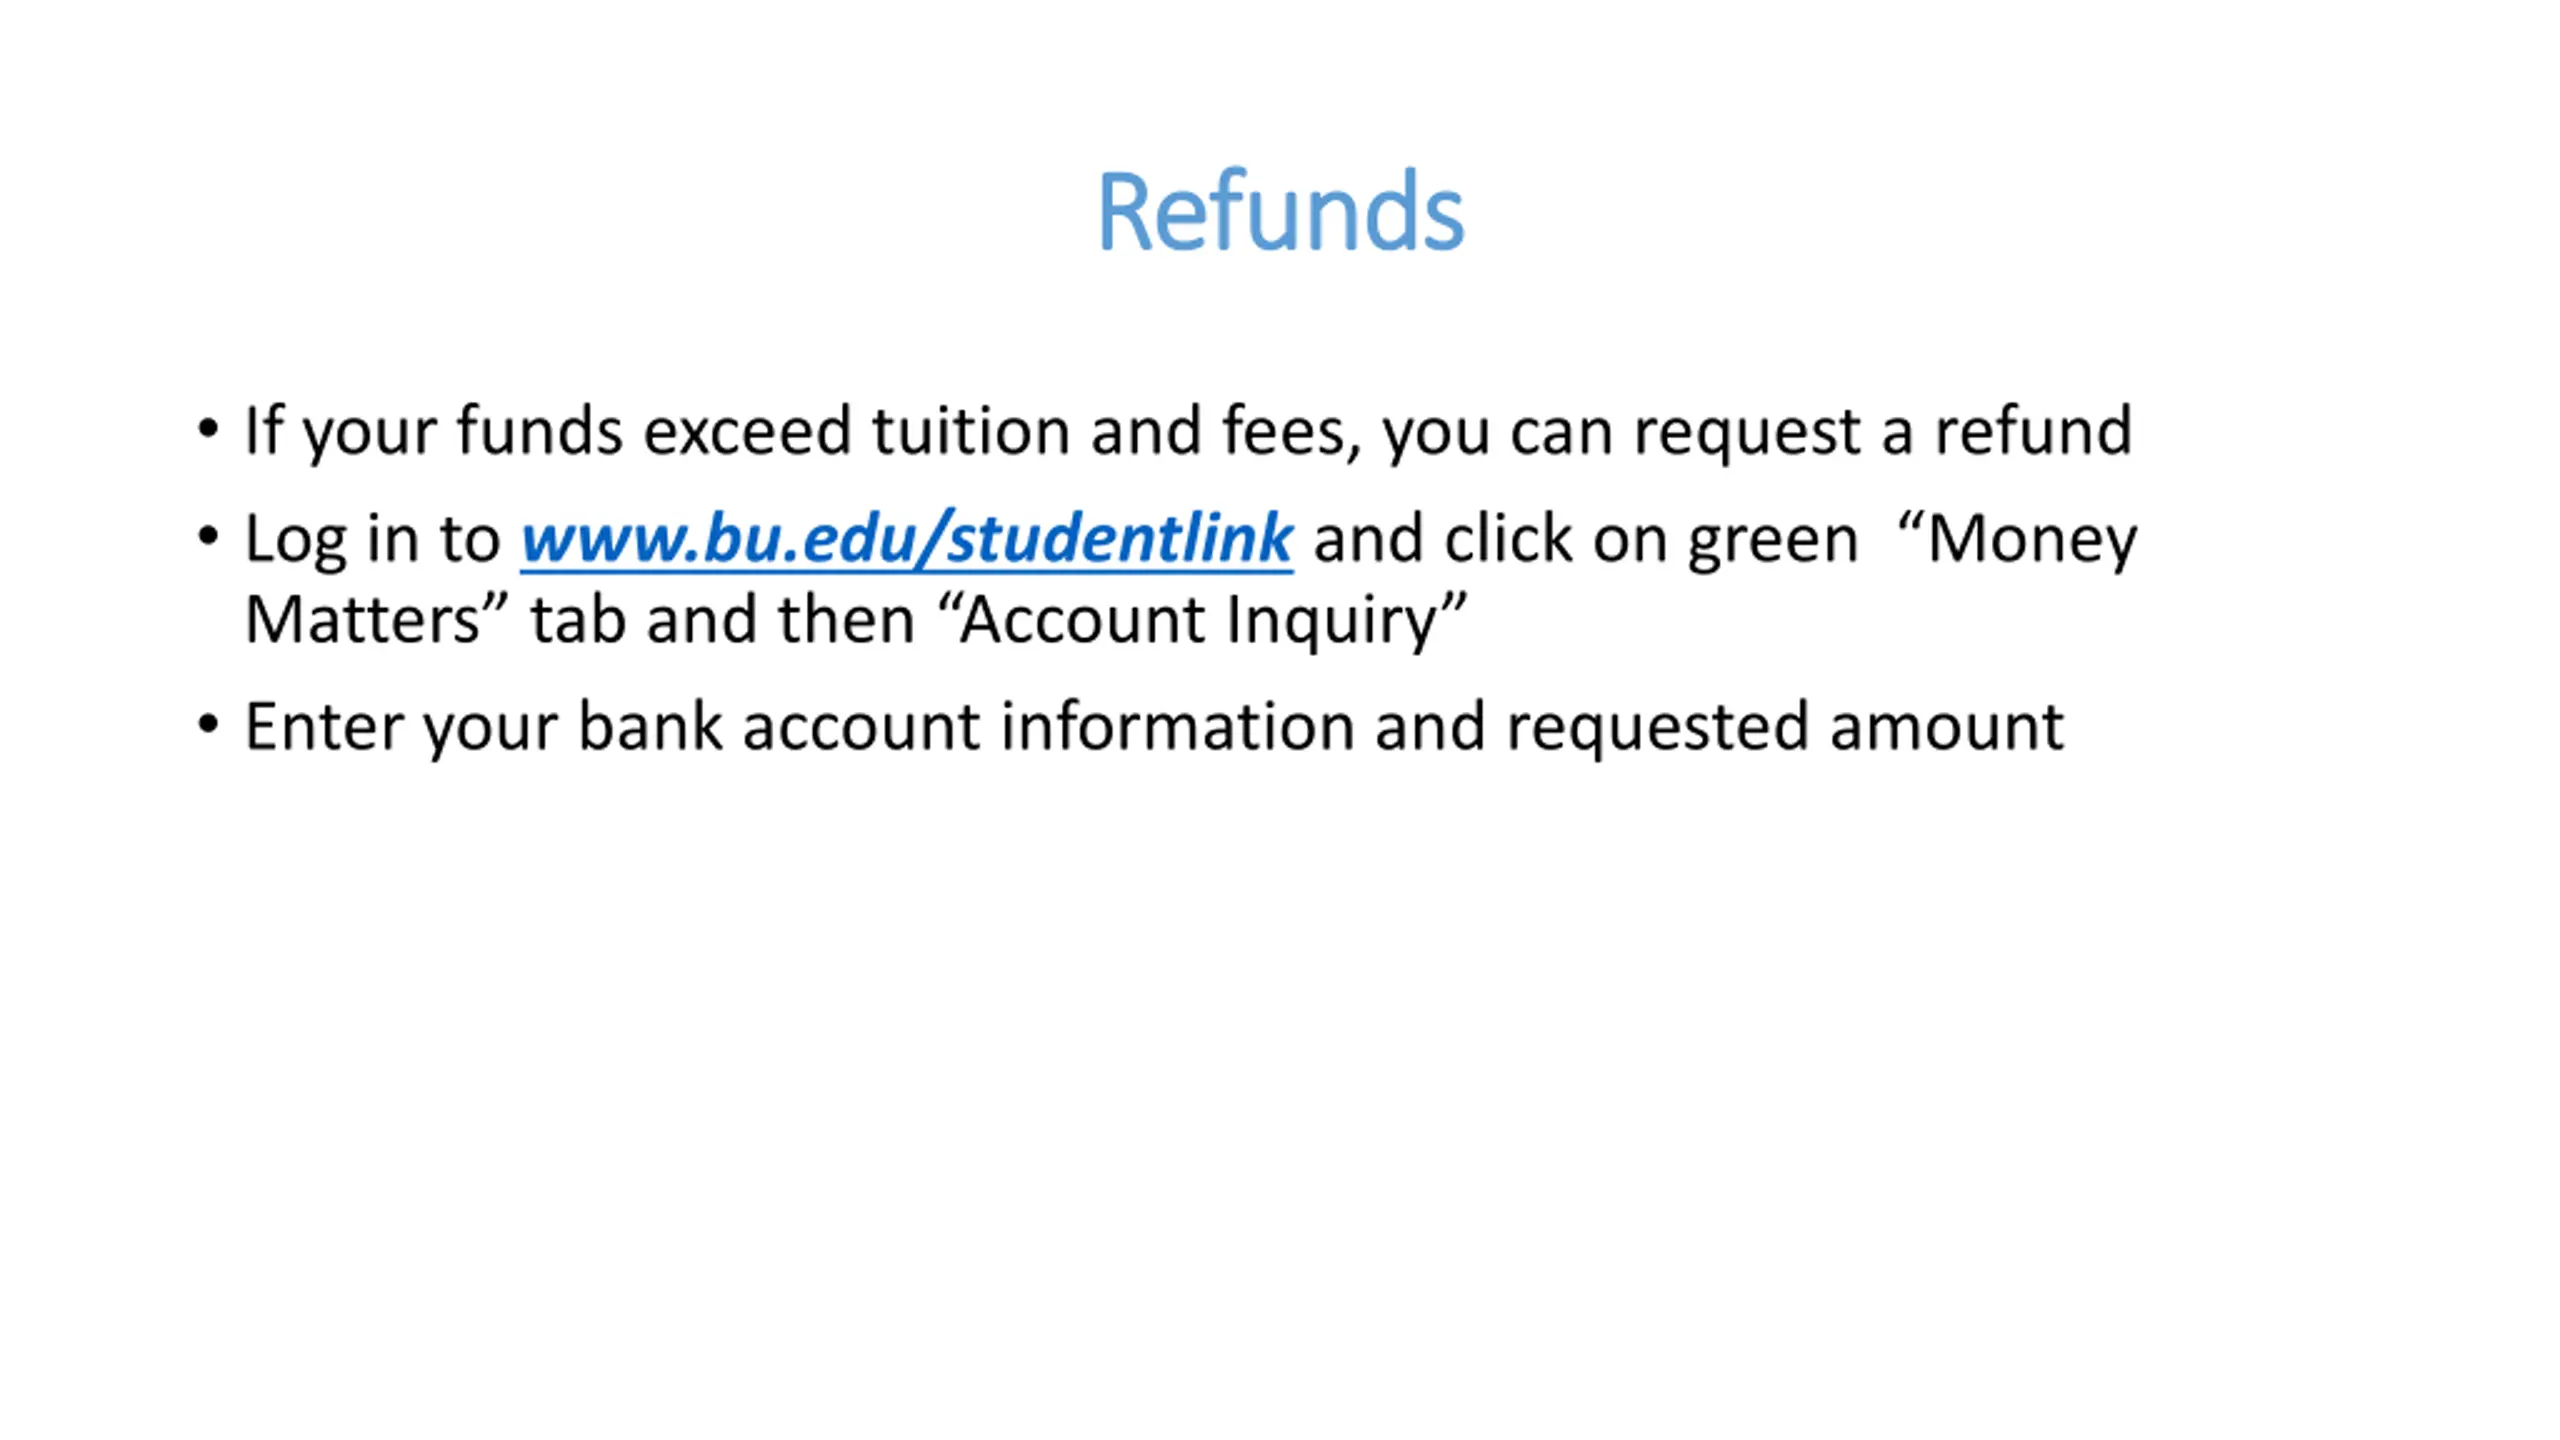Click the words "Log in to"

(372, 540)
